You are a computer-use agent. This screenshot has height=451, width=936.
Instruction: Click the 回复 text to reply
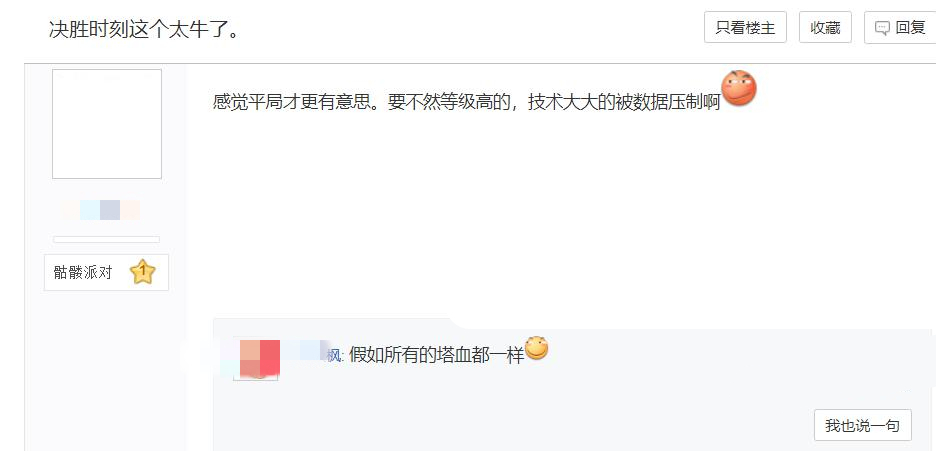click(910, 27)
